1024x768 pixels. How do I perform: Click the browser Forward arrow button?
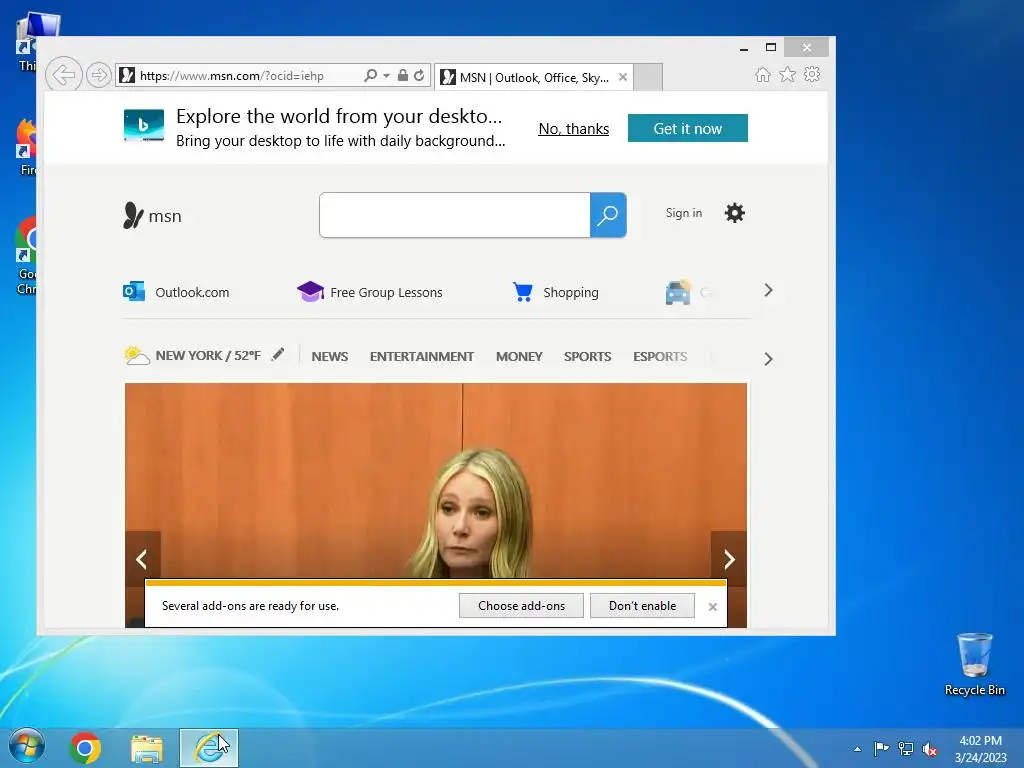pos(99,75)
